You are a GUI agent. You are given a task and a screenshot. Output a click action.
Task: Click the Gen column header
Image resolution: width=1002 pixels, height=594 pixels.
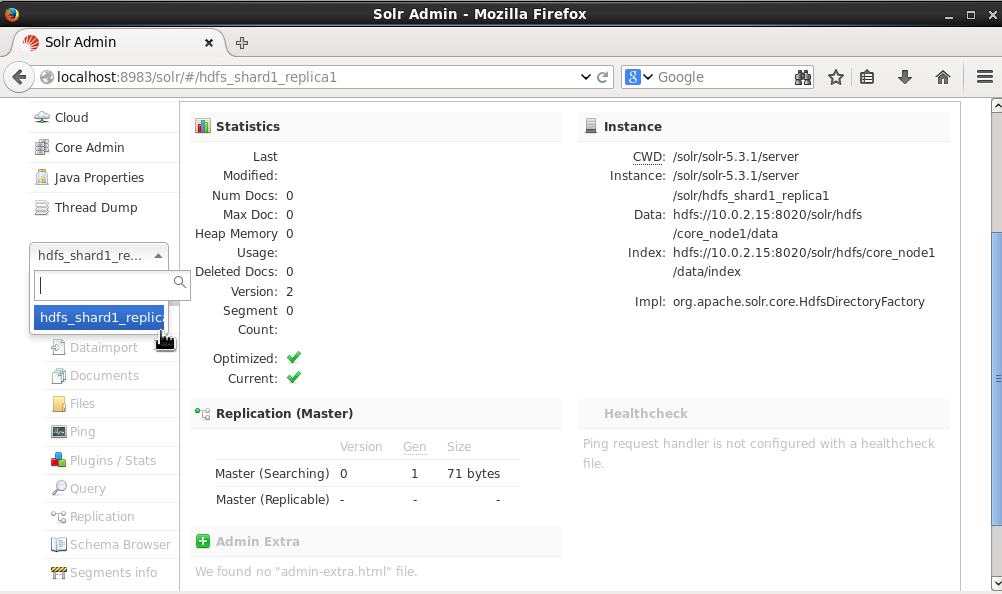pyautogui.click(x=415, y=446)
